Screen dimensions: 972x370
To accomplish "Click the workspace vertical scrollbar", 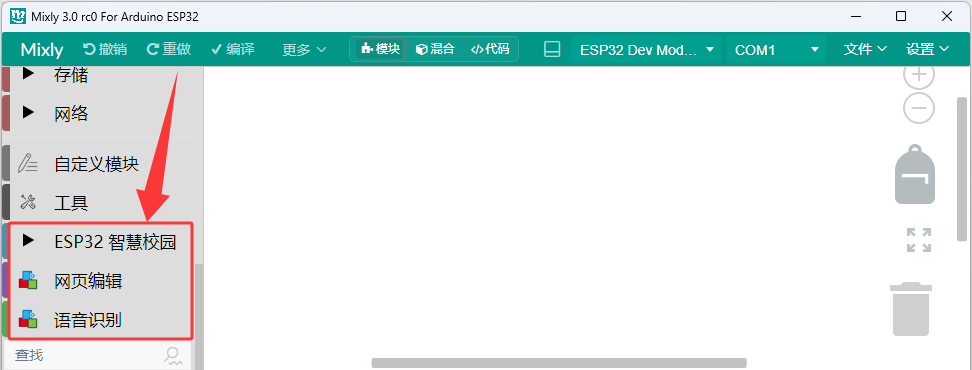I will click(962, 169).
